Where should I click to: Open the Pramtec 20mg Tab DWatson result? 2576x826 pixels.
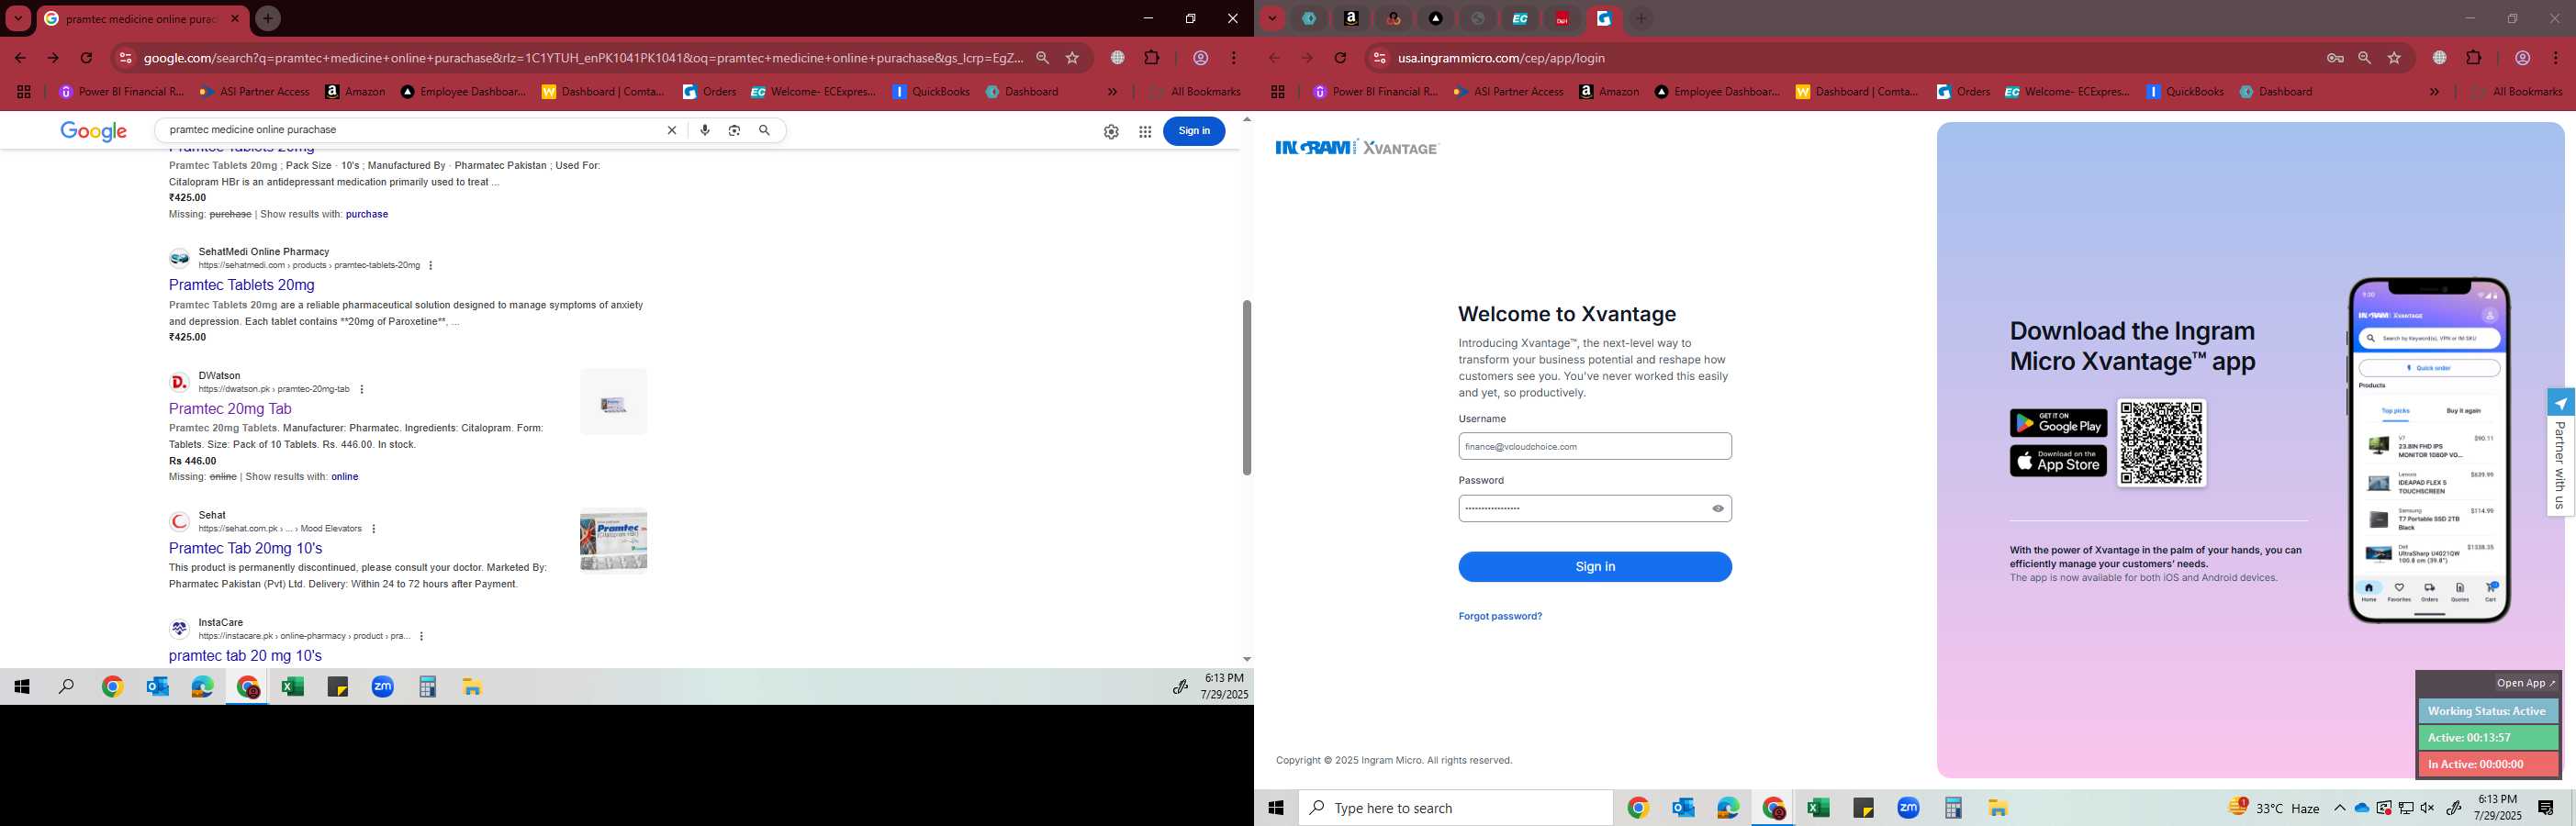pos(230,408)
